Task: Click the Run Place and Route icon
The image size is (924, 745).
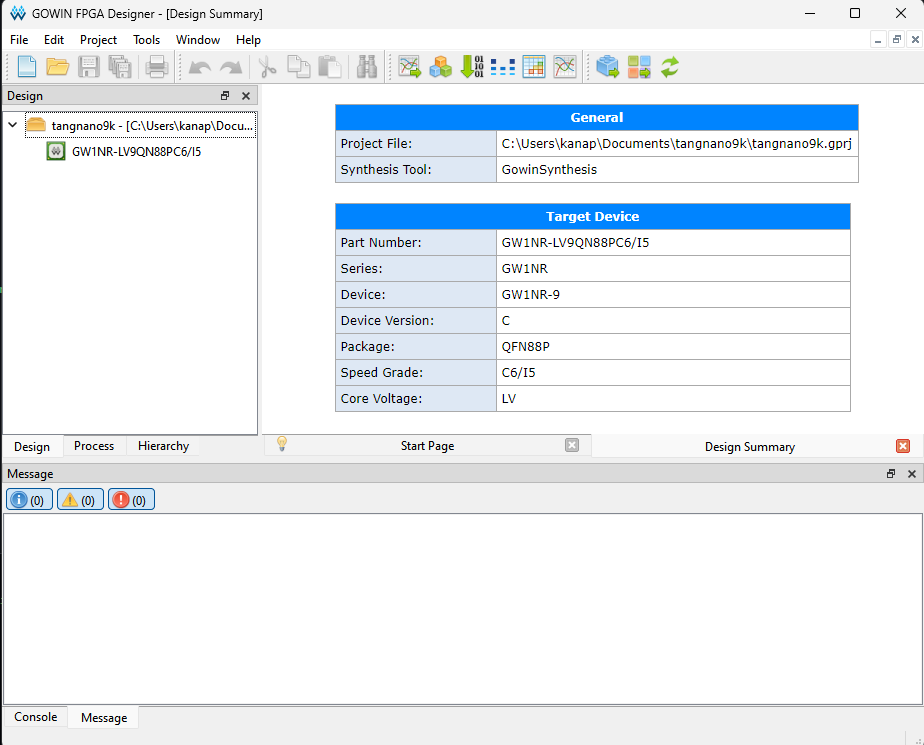Action: (x=639, y=67)
